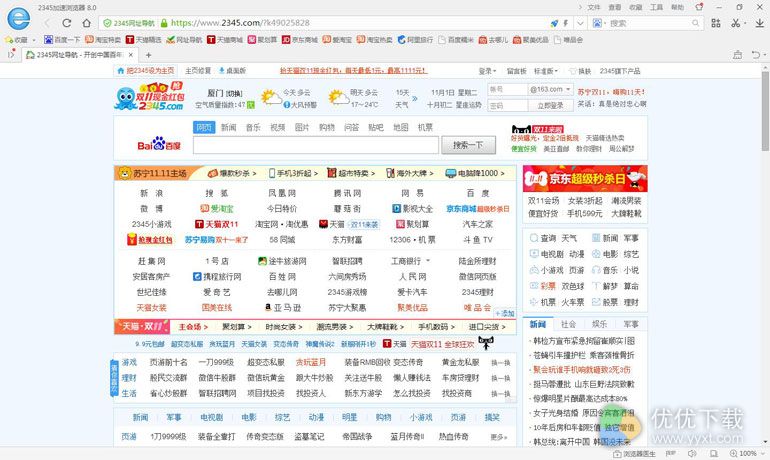
Task: Click the clear traces broom icon
Action: point(738,55)
